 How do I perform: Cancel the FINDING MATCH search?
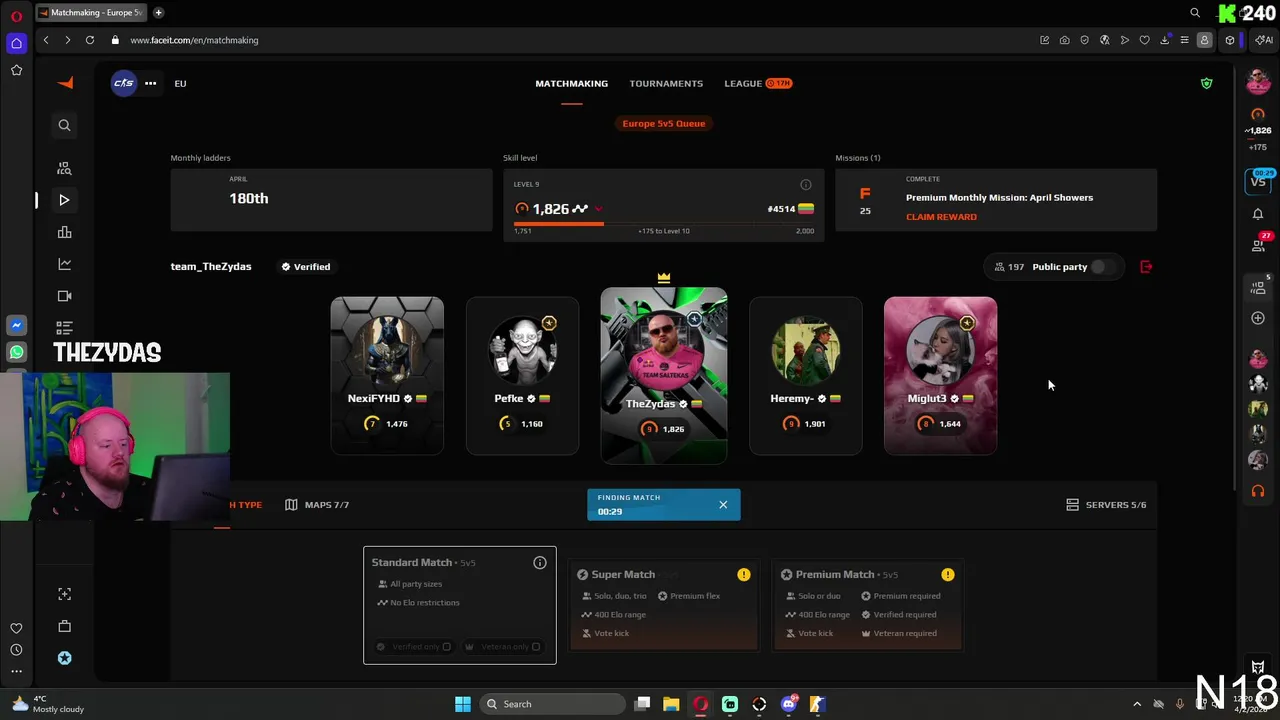(x=723, y=505)
